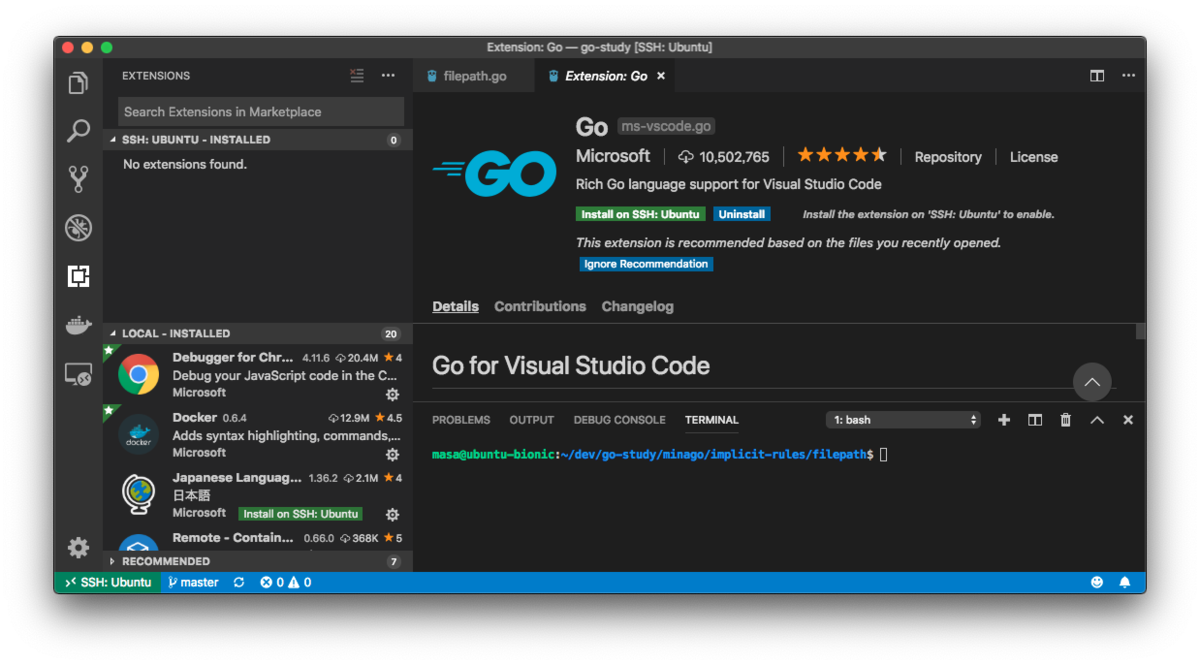
Task: Close the Extension: Go tab
Action: [x=661, y=76]
